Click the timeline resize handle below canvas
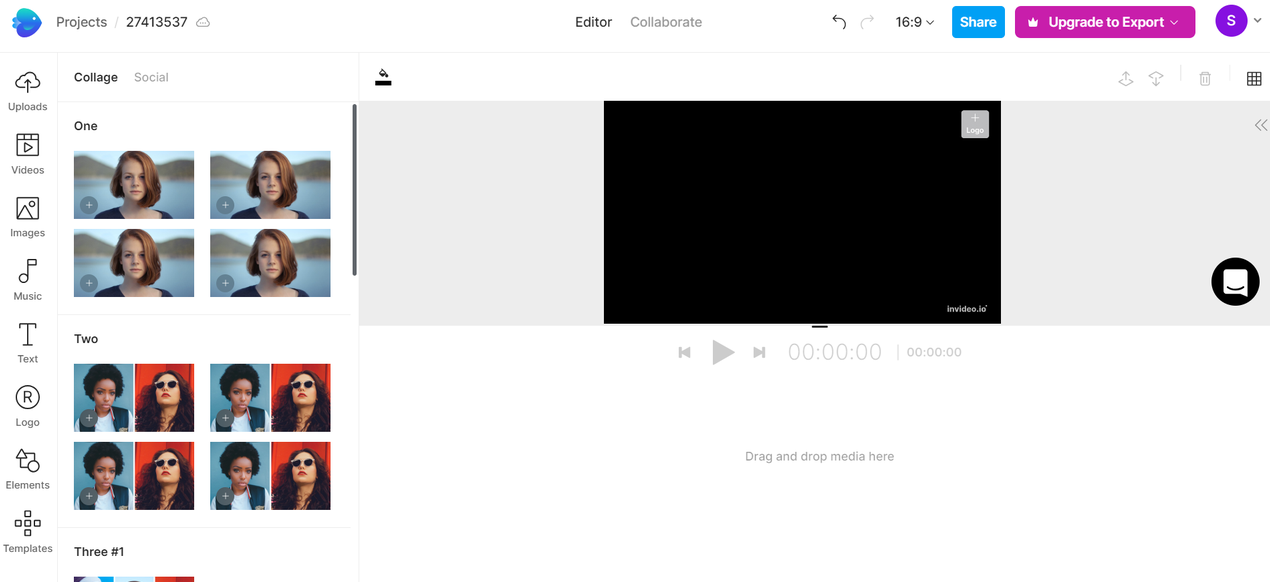This screenshot has height=582, width=1270. click(x=820, y=326)
